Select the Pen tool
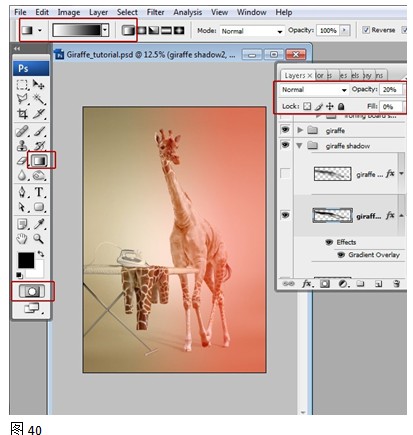Screen dimensions: 413x435 [x=22, y=192]
